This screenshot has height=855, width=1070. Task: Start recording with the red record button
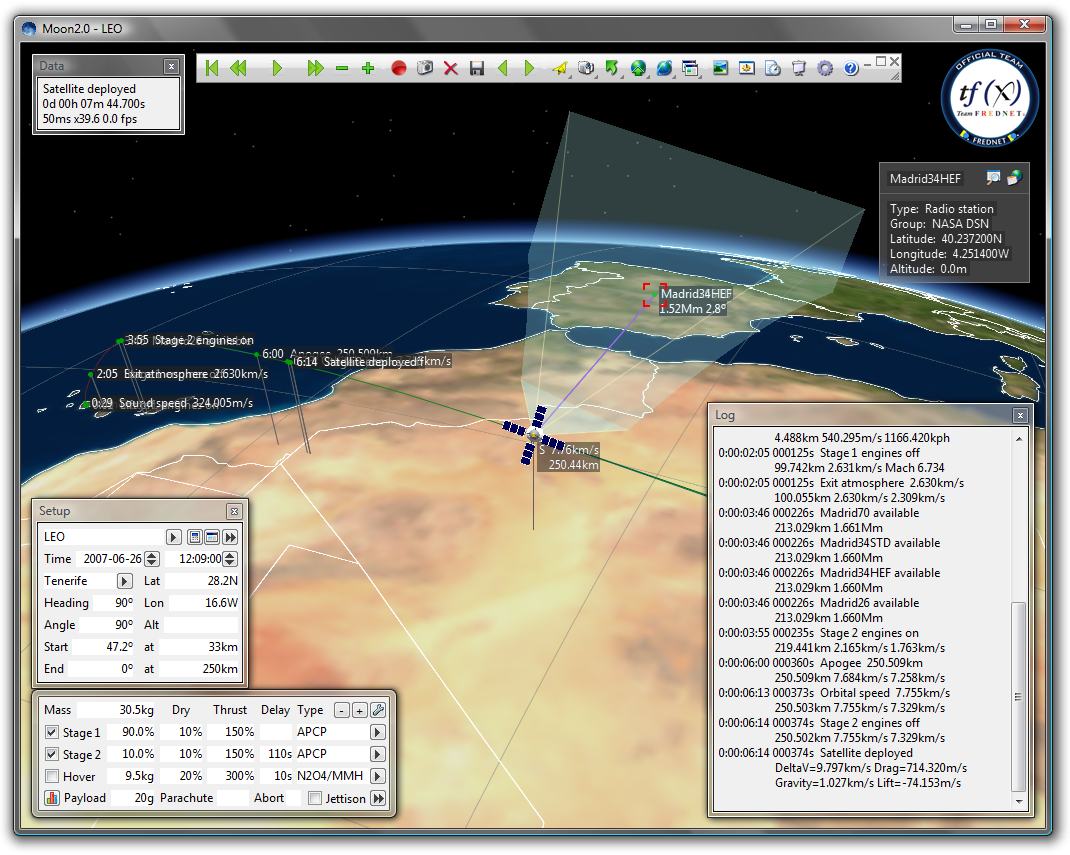tap(399, 68)
